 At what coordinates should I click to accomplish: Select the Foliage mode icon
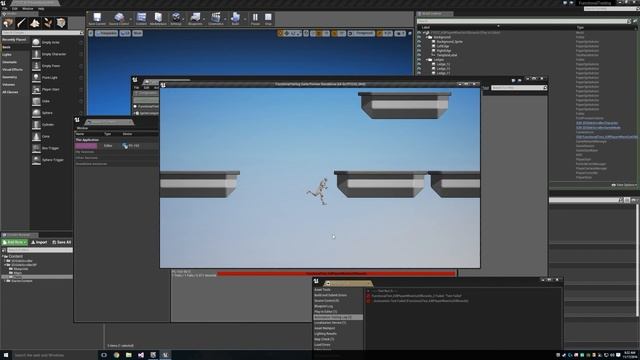(x=48, y=23)
